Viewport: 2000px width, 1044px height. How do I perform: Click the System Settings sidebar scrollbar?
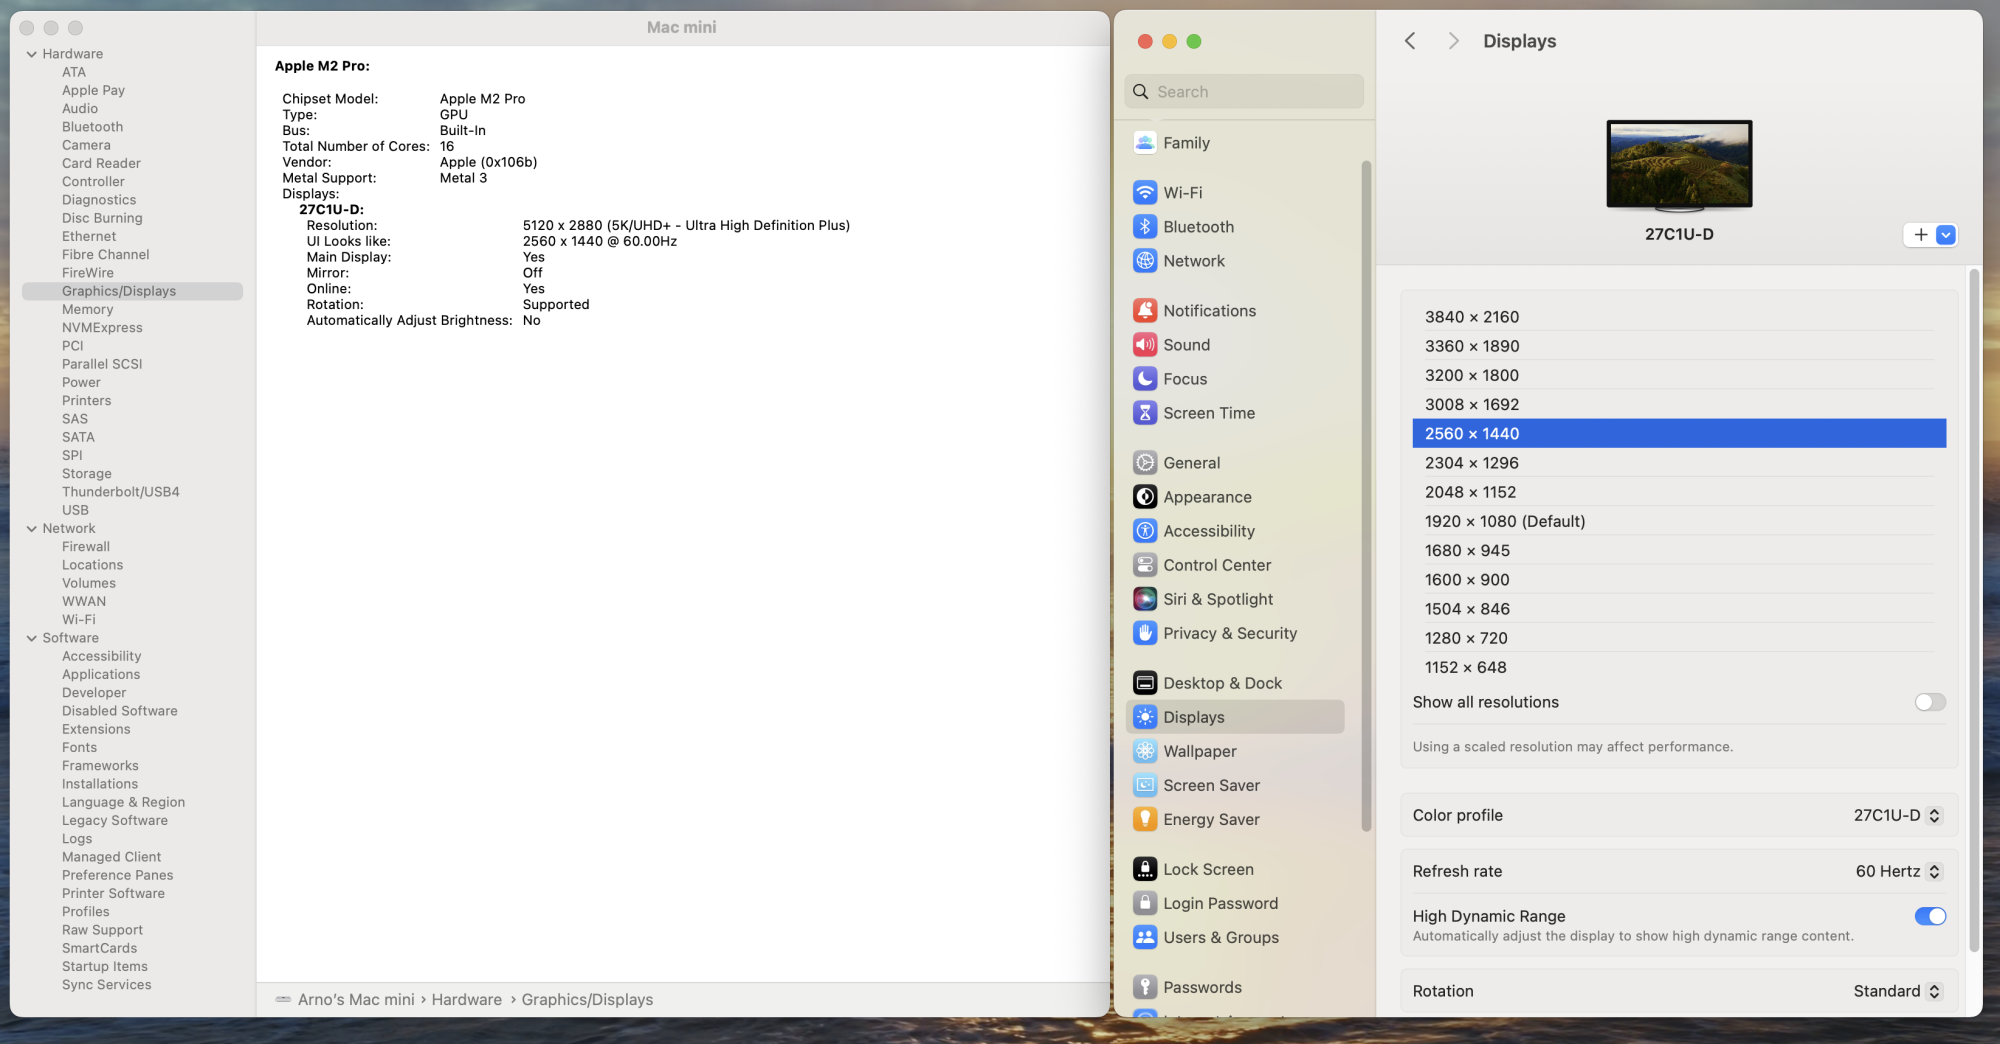1366,495
